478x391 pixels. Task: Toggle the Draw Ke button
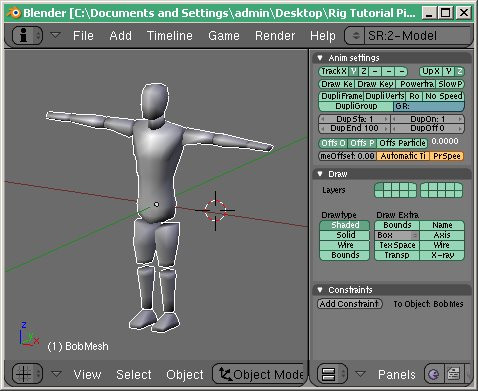point(337,84)
